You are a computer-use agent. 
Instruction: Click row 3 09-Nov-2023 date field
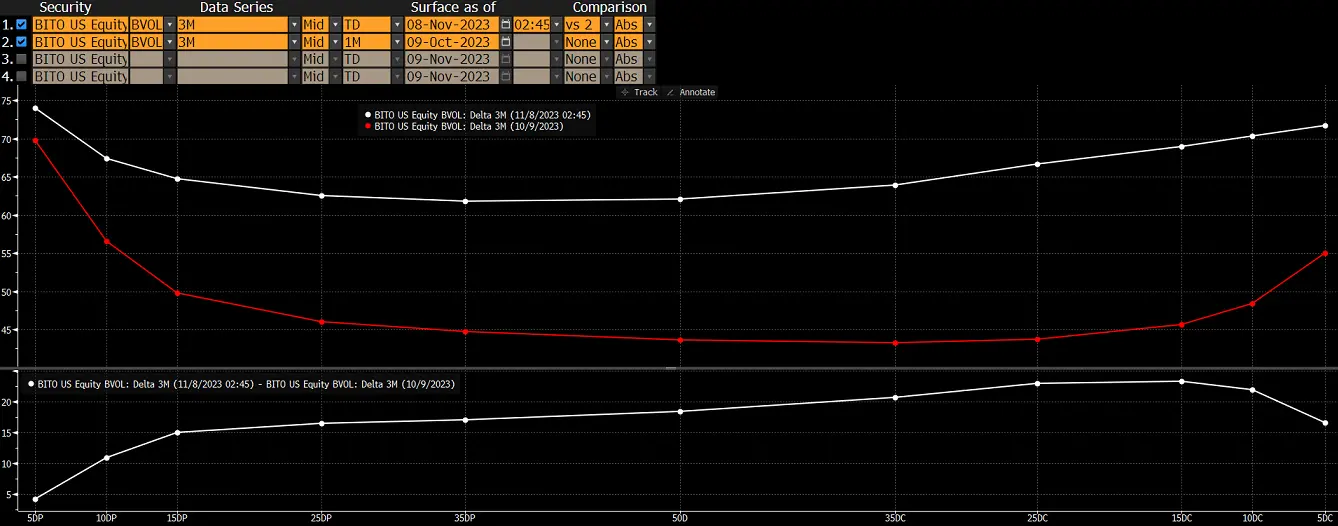[x=452, y=59]
